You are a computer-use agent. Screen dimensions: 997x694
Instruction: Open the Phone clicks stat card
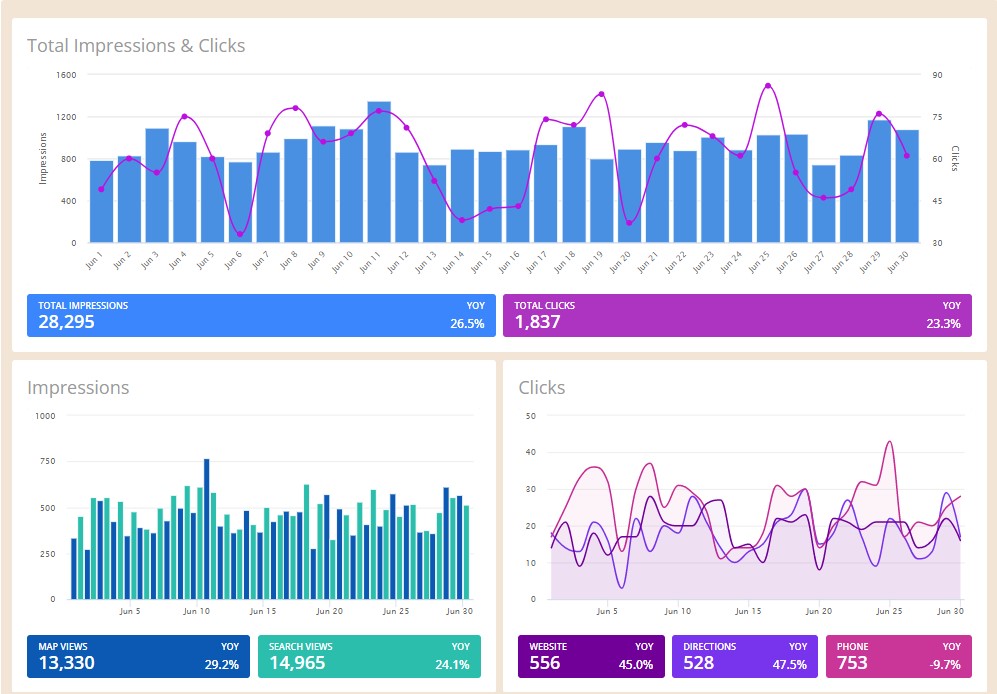(898, 656)
